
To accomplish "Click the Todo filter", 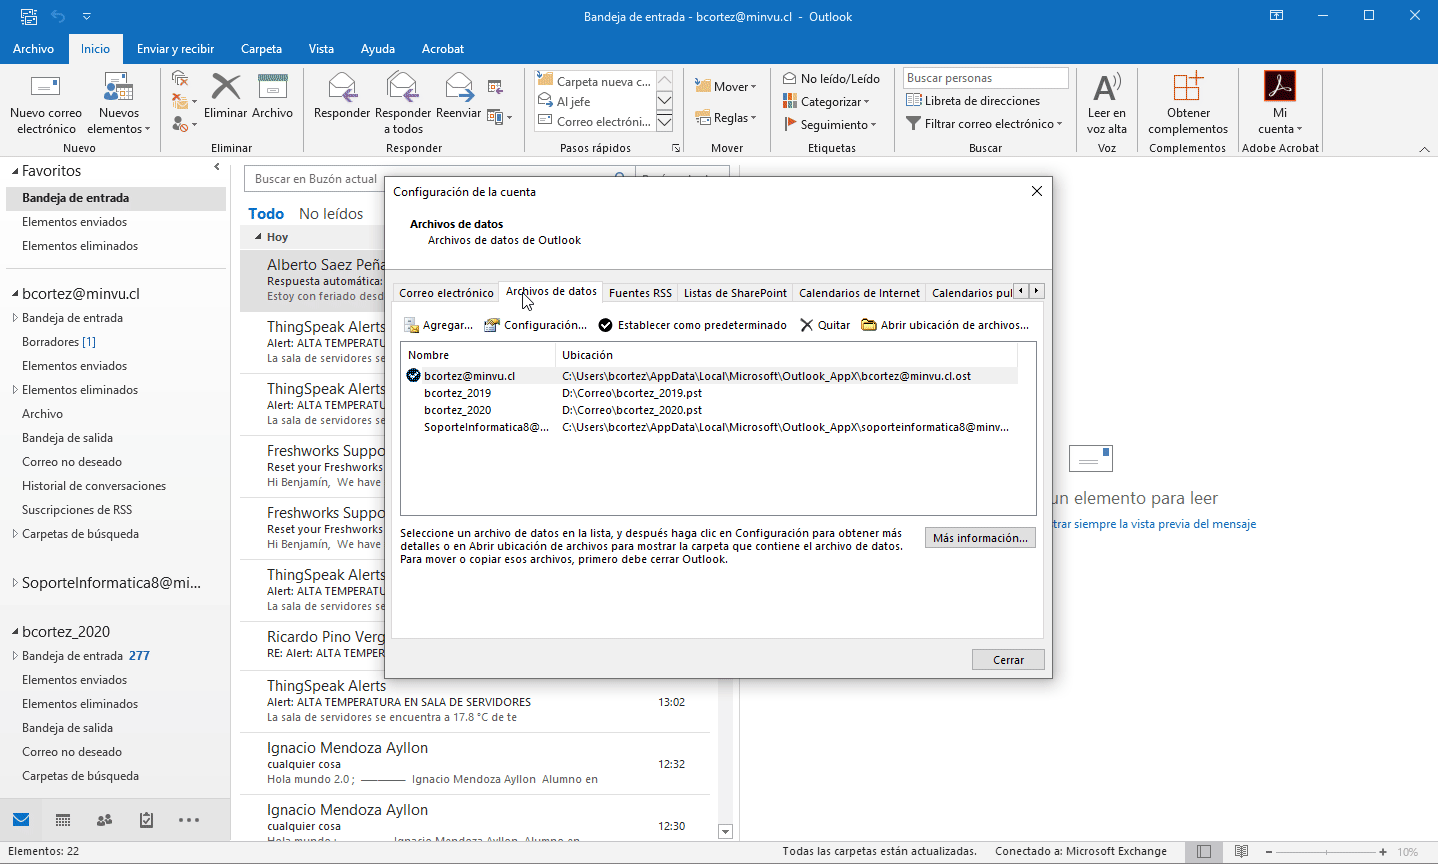I will (266, 214).
